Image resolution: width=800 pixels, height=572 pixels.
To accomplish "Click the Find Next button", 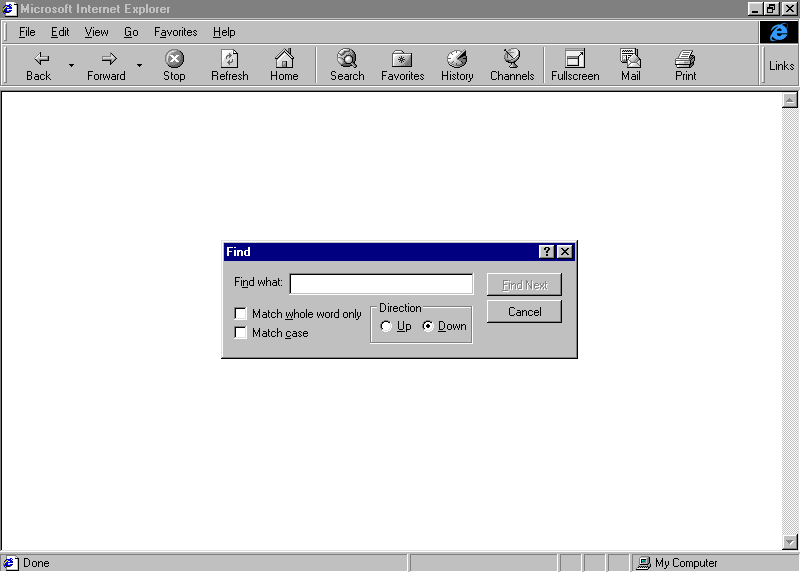I will pyautogui.click(x=524, y=285).
